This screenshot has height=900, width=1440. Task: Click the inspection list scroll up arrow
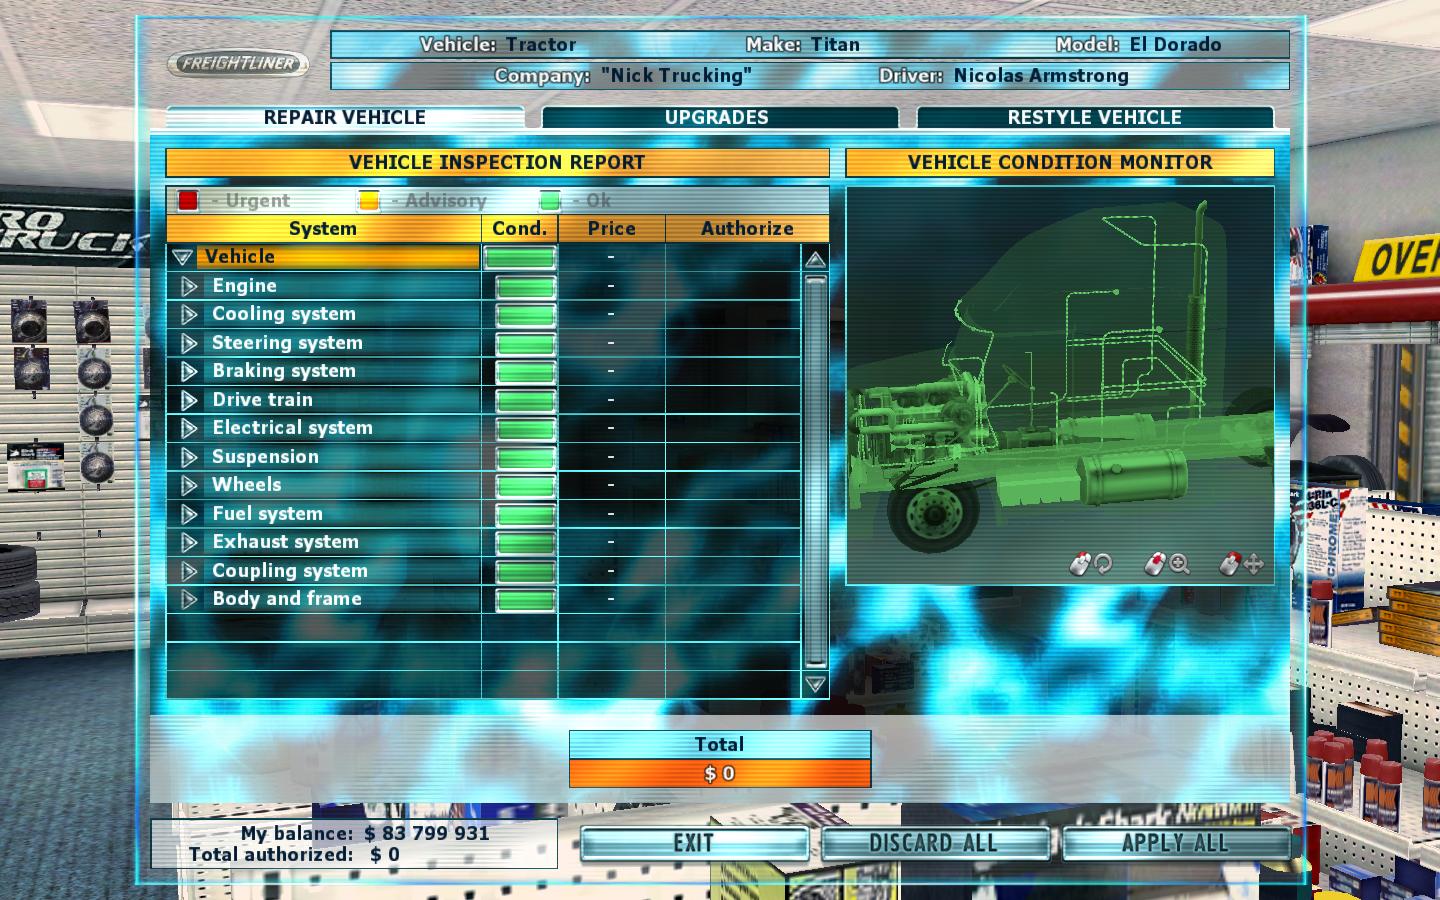tap(816, 259)
